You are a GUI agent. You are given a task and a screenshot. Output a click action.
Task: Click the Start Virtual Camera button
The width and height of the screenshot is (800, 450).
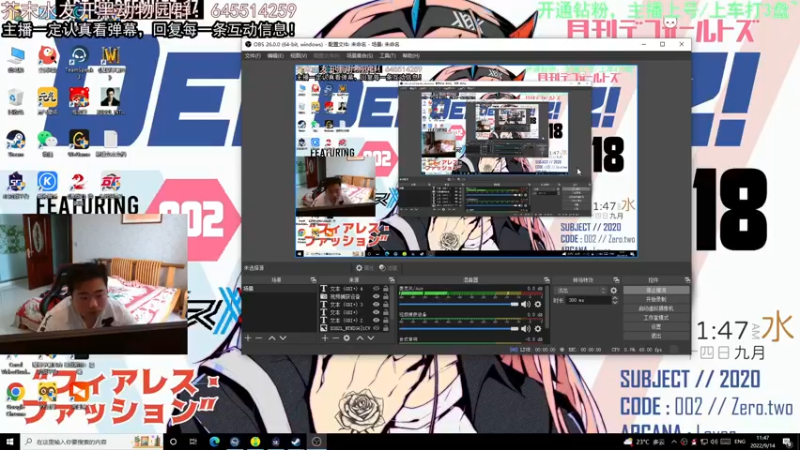656,309
